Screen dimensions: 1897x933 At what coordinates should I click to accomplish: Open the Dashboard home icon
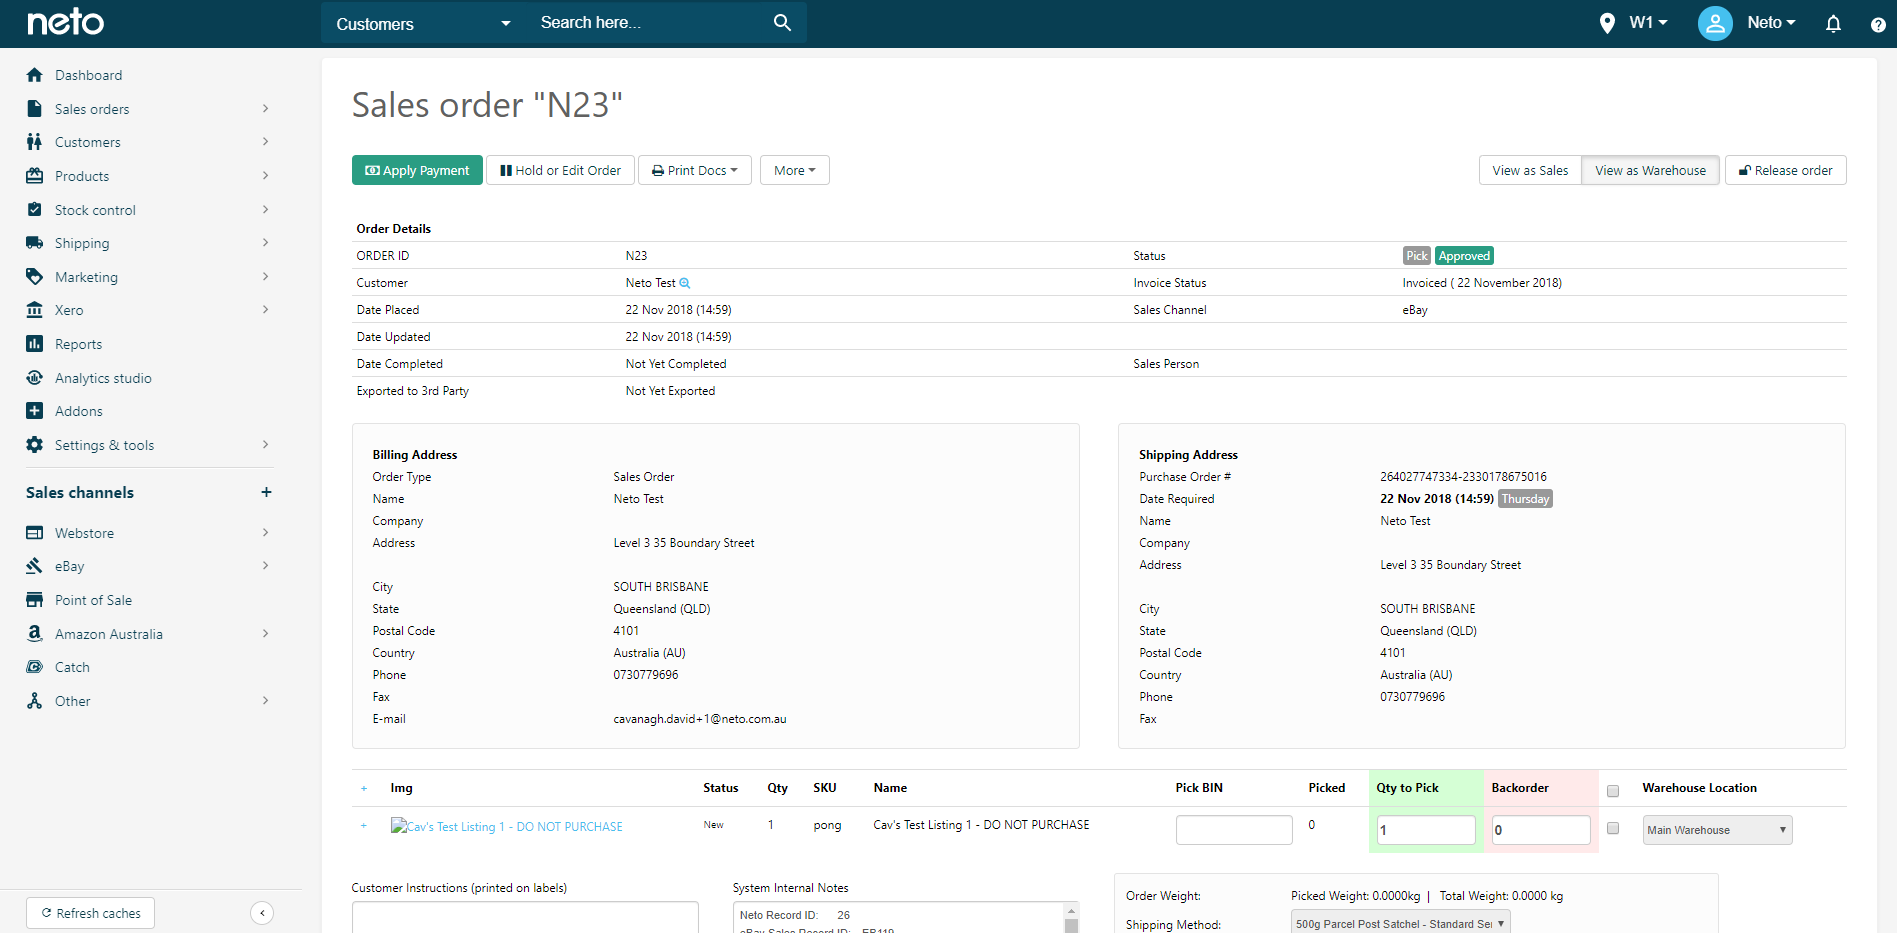tap(35, 75)
